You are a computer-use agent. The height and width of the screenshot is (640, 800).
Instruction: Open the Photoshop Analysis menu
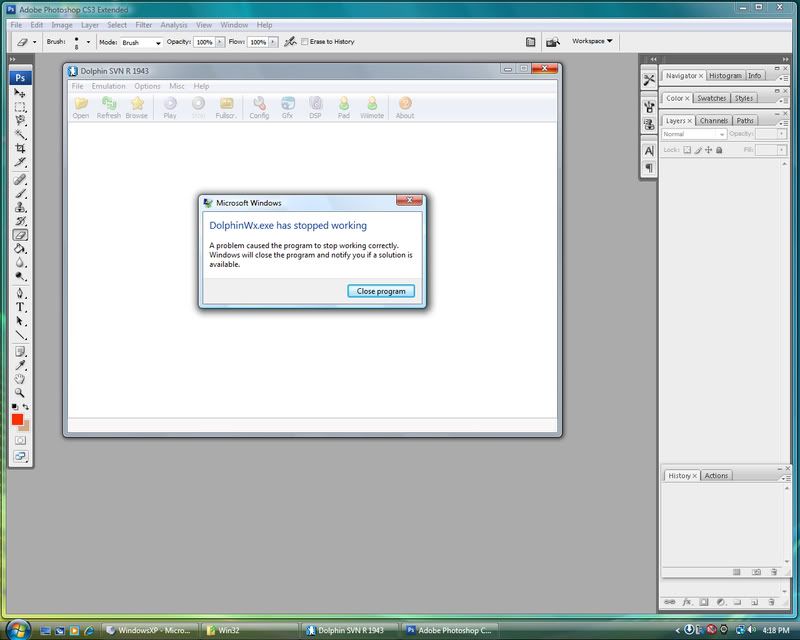(x=173, y=25)
